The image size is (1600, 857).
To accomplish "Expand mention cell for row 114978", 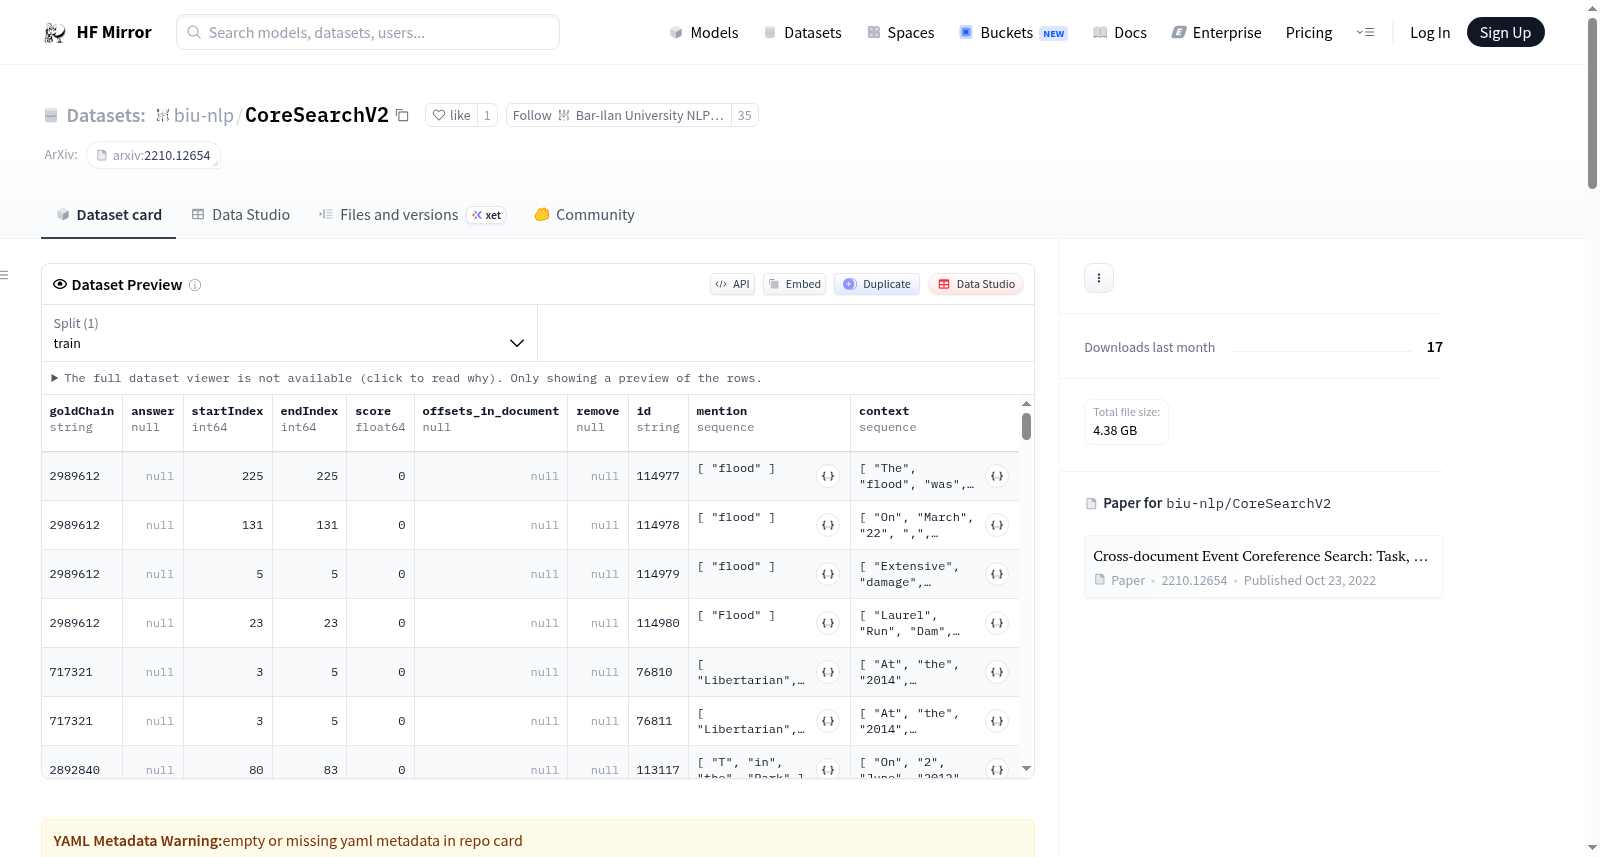I will (x=828, y=525).
